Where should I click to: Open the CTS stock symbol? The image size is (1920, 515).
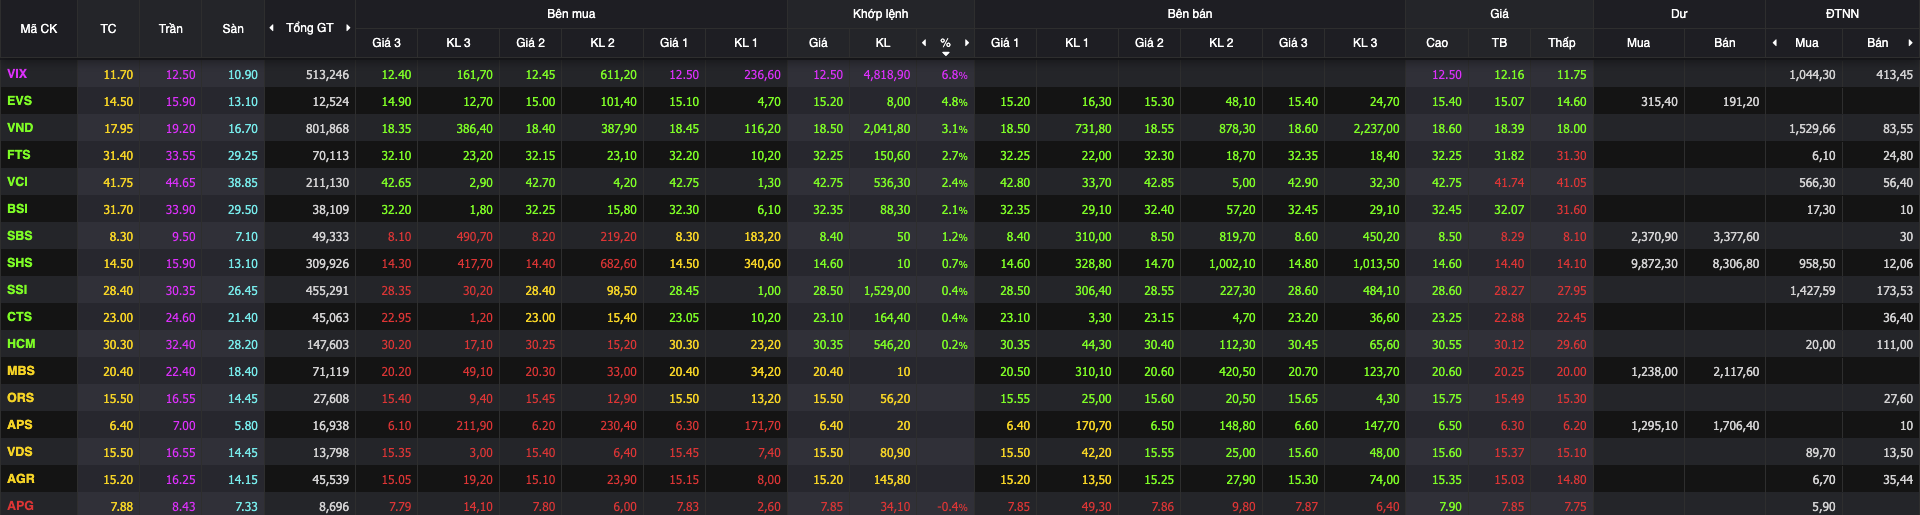(x=19, y=317)
